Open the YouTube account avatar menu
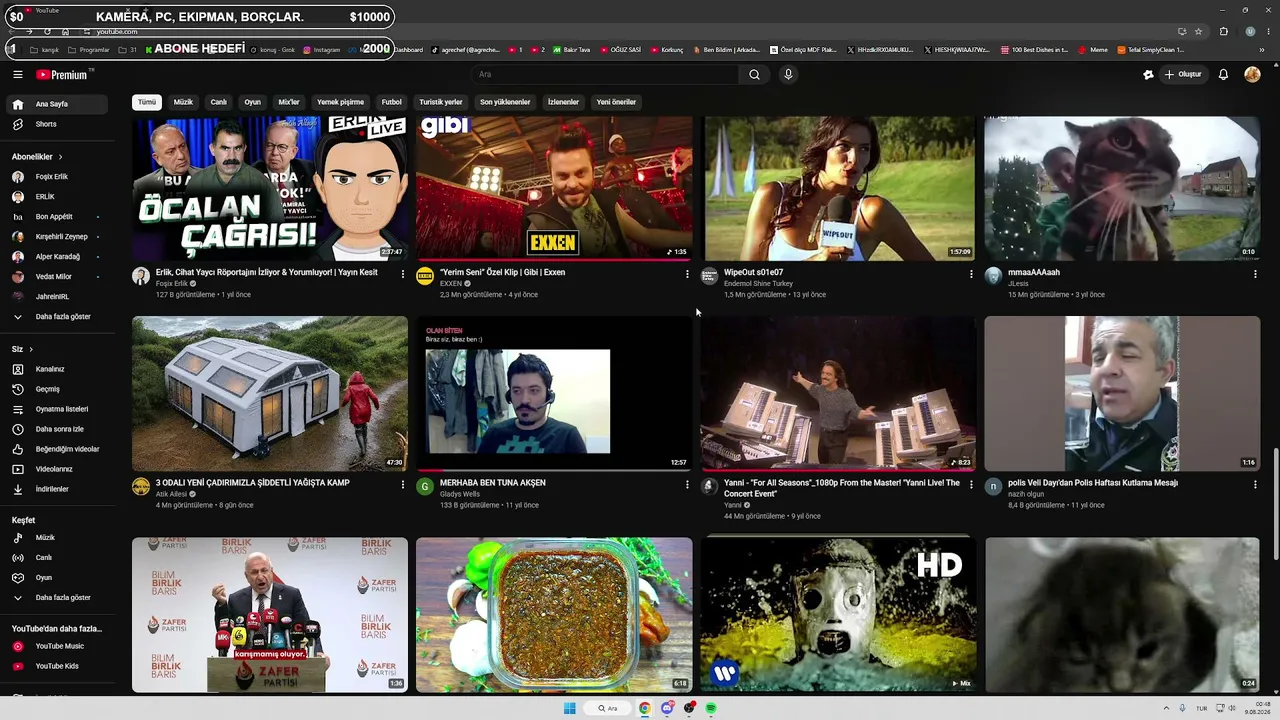This screenshot has width=1280, height=720. point(1252,74)
